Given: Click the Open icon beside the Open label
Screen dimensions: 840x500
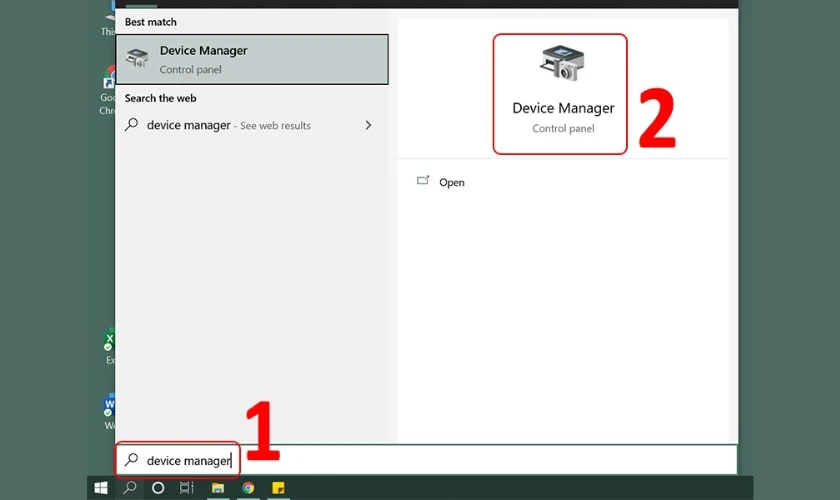Looking at the screenshot, I should (x=423, y=181).
